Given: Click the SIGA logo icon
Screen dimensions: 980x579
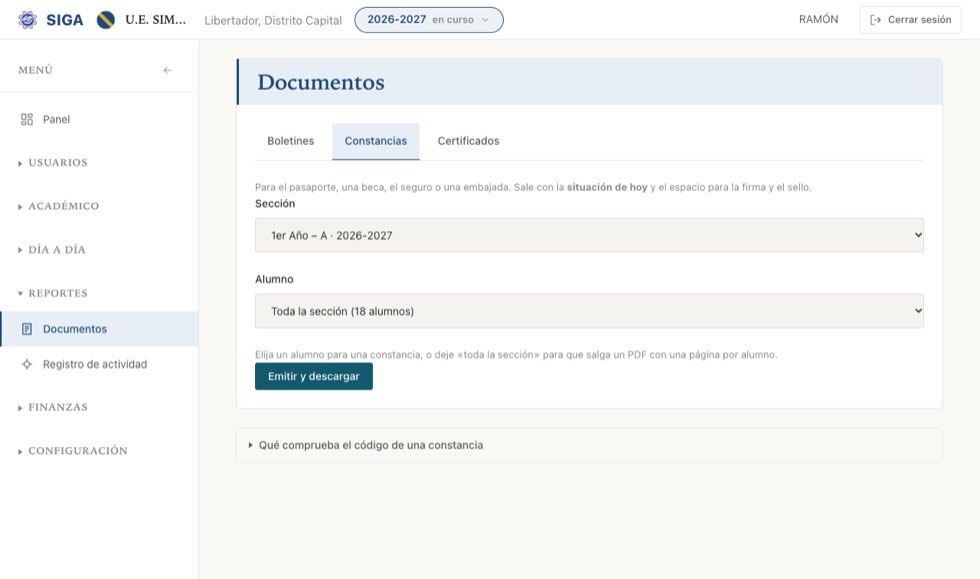Looking at the screenshot, I should click(x=27, y=20).
